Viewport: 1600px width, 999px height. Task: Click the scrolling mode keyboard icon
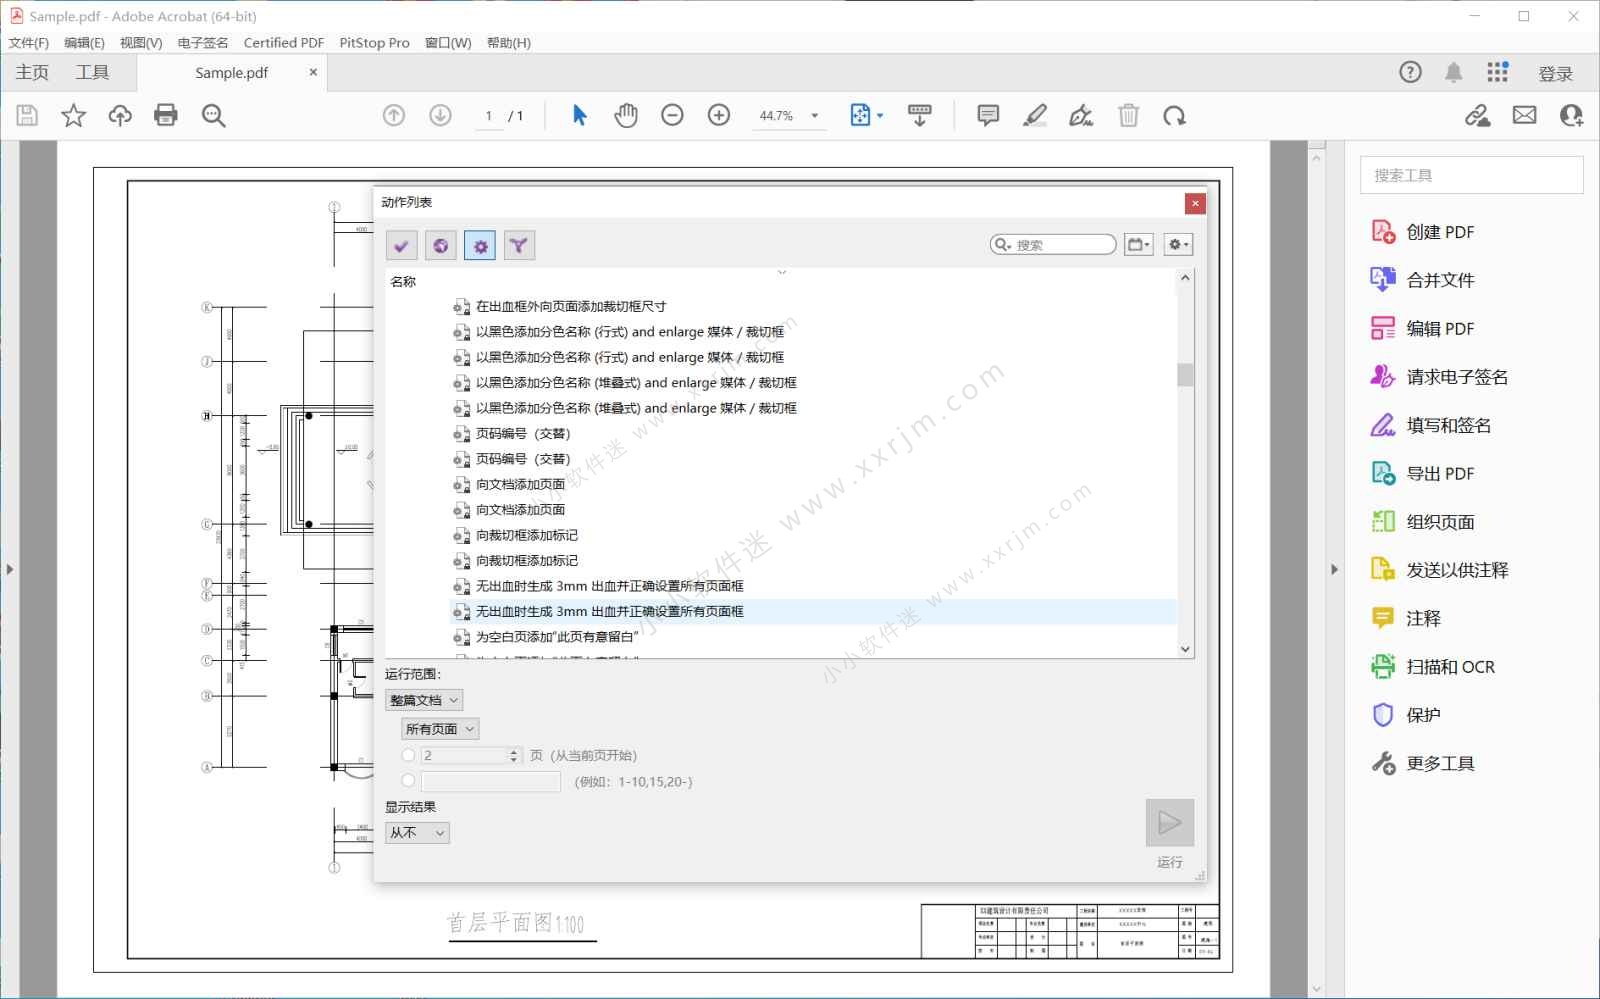(x=920, y=116)
